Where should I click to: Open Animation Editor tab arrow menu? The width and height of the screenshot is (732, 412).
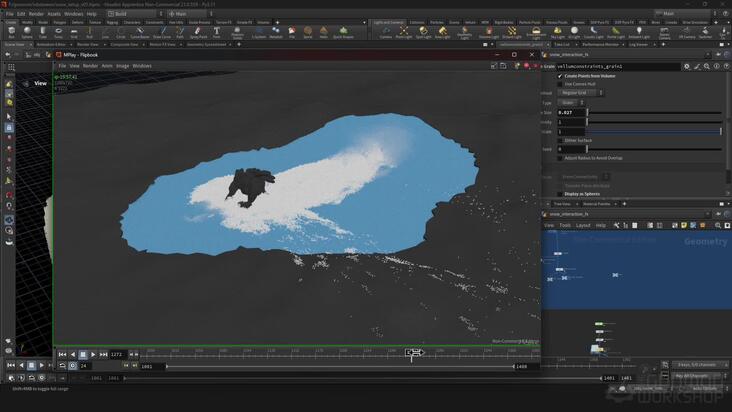[x=70, y=44]
